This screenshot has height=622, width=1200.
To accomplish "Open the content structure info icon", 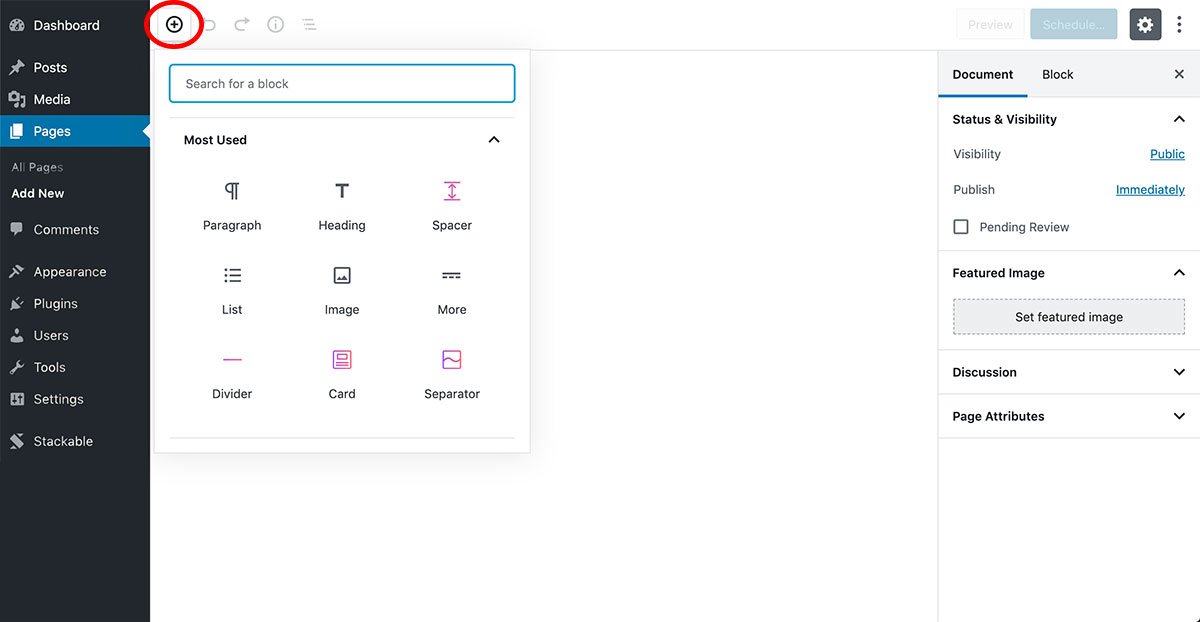I will click(x=275, y=24).
